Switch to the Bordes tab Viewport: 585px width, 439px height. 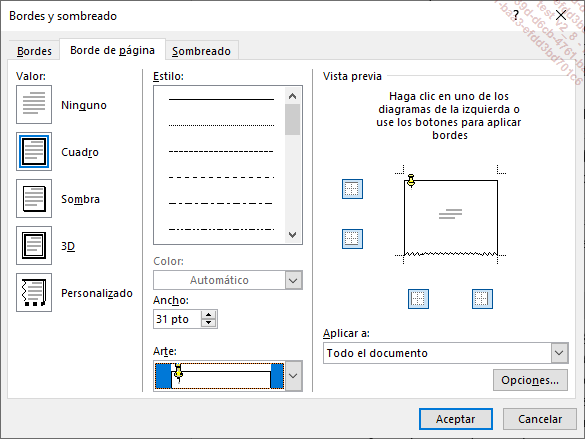pos(34,51)
